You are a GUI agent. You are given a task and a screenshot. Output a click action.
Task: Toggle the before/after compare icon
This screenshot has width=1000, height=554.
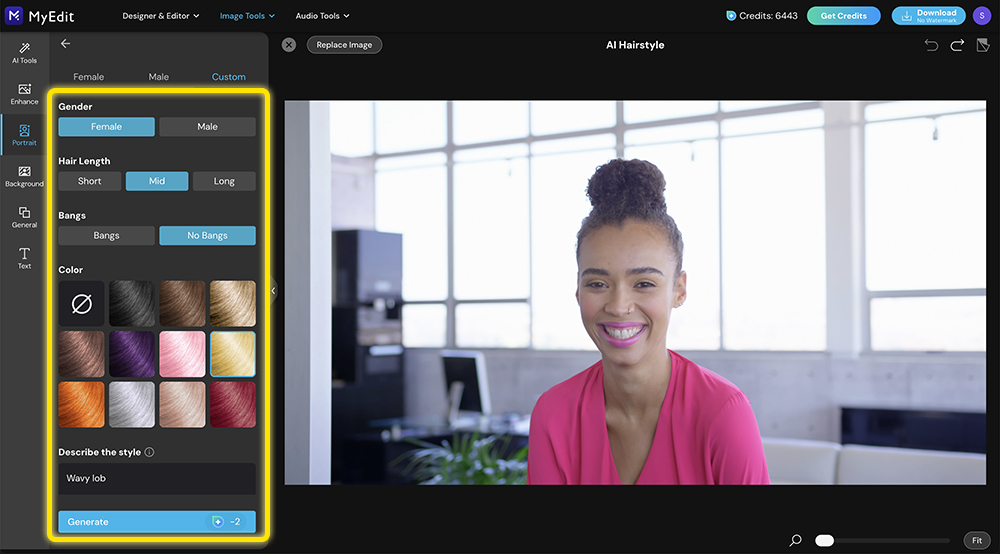pos(983,45)
